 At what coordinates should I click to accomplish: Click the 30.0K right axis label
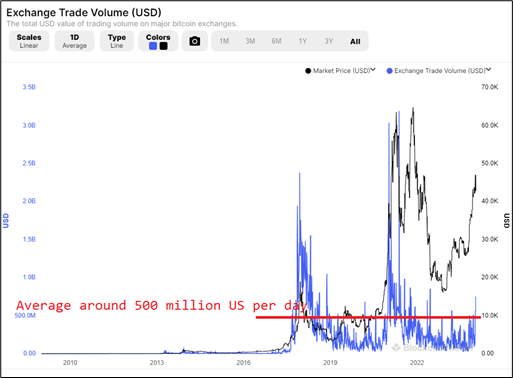[x=490, y=239]
